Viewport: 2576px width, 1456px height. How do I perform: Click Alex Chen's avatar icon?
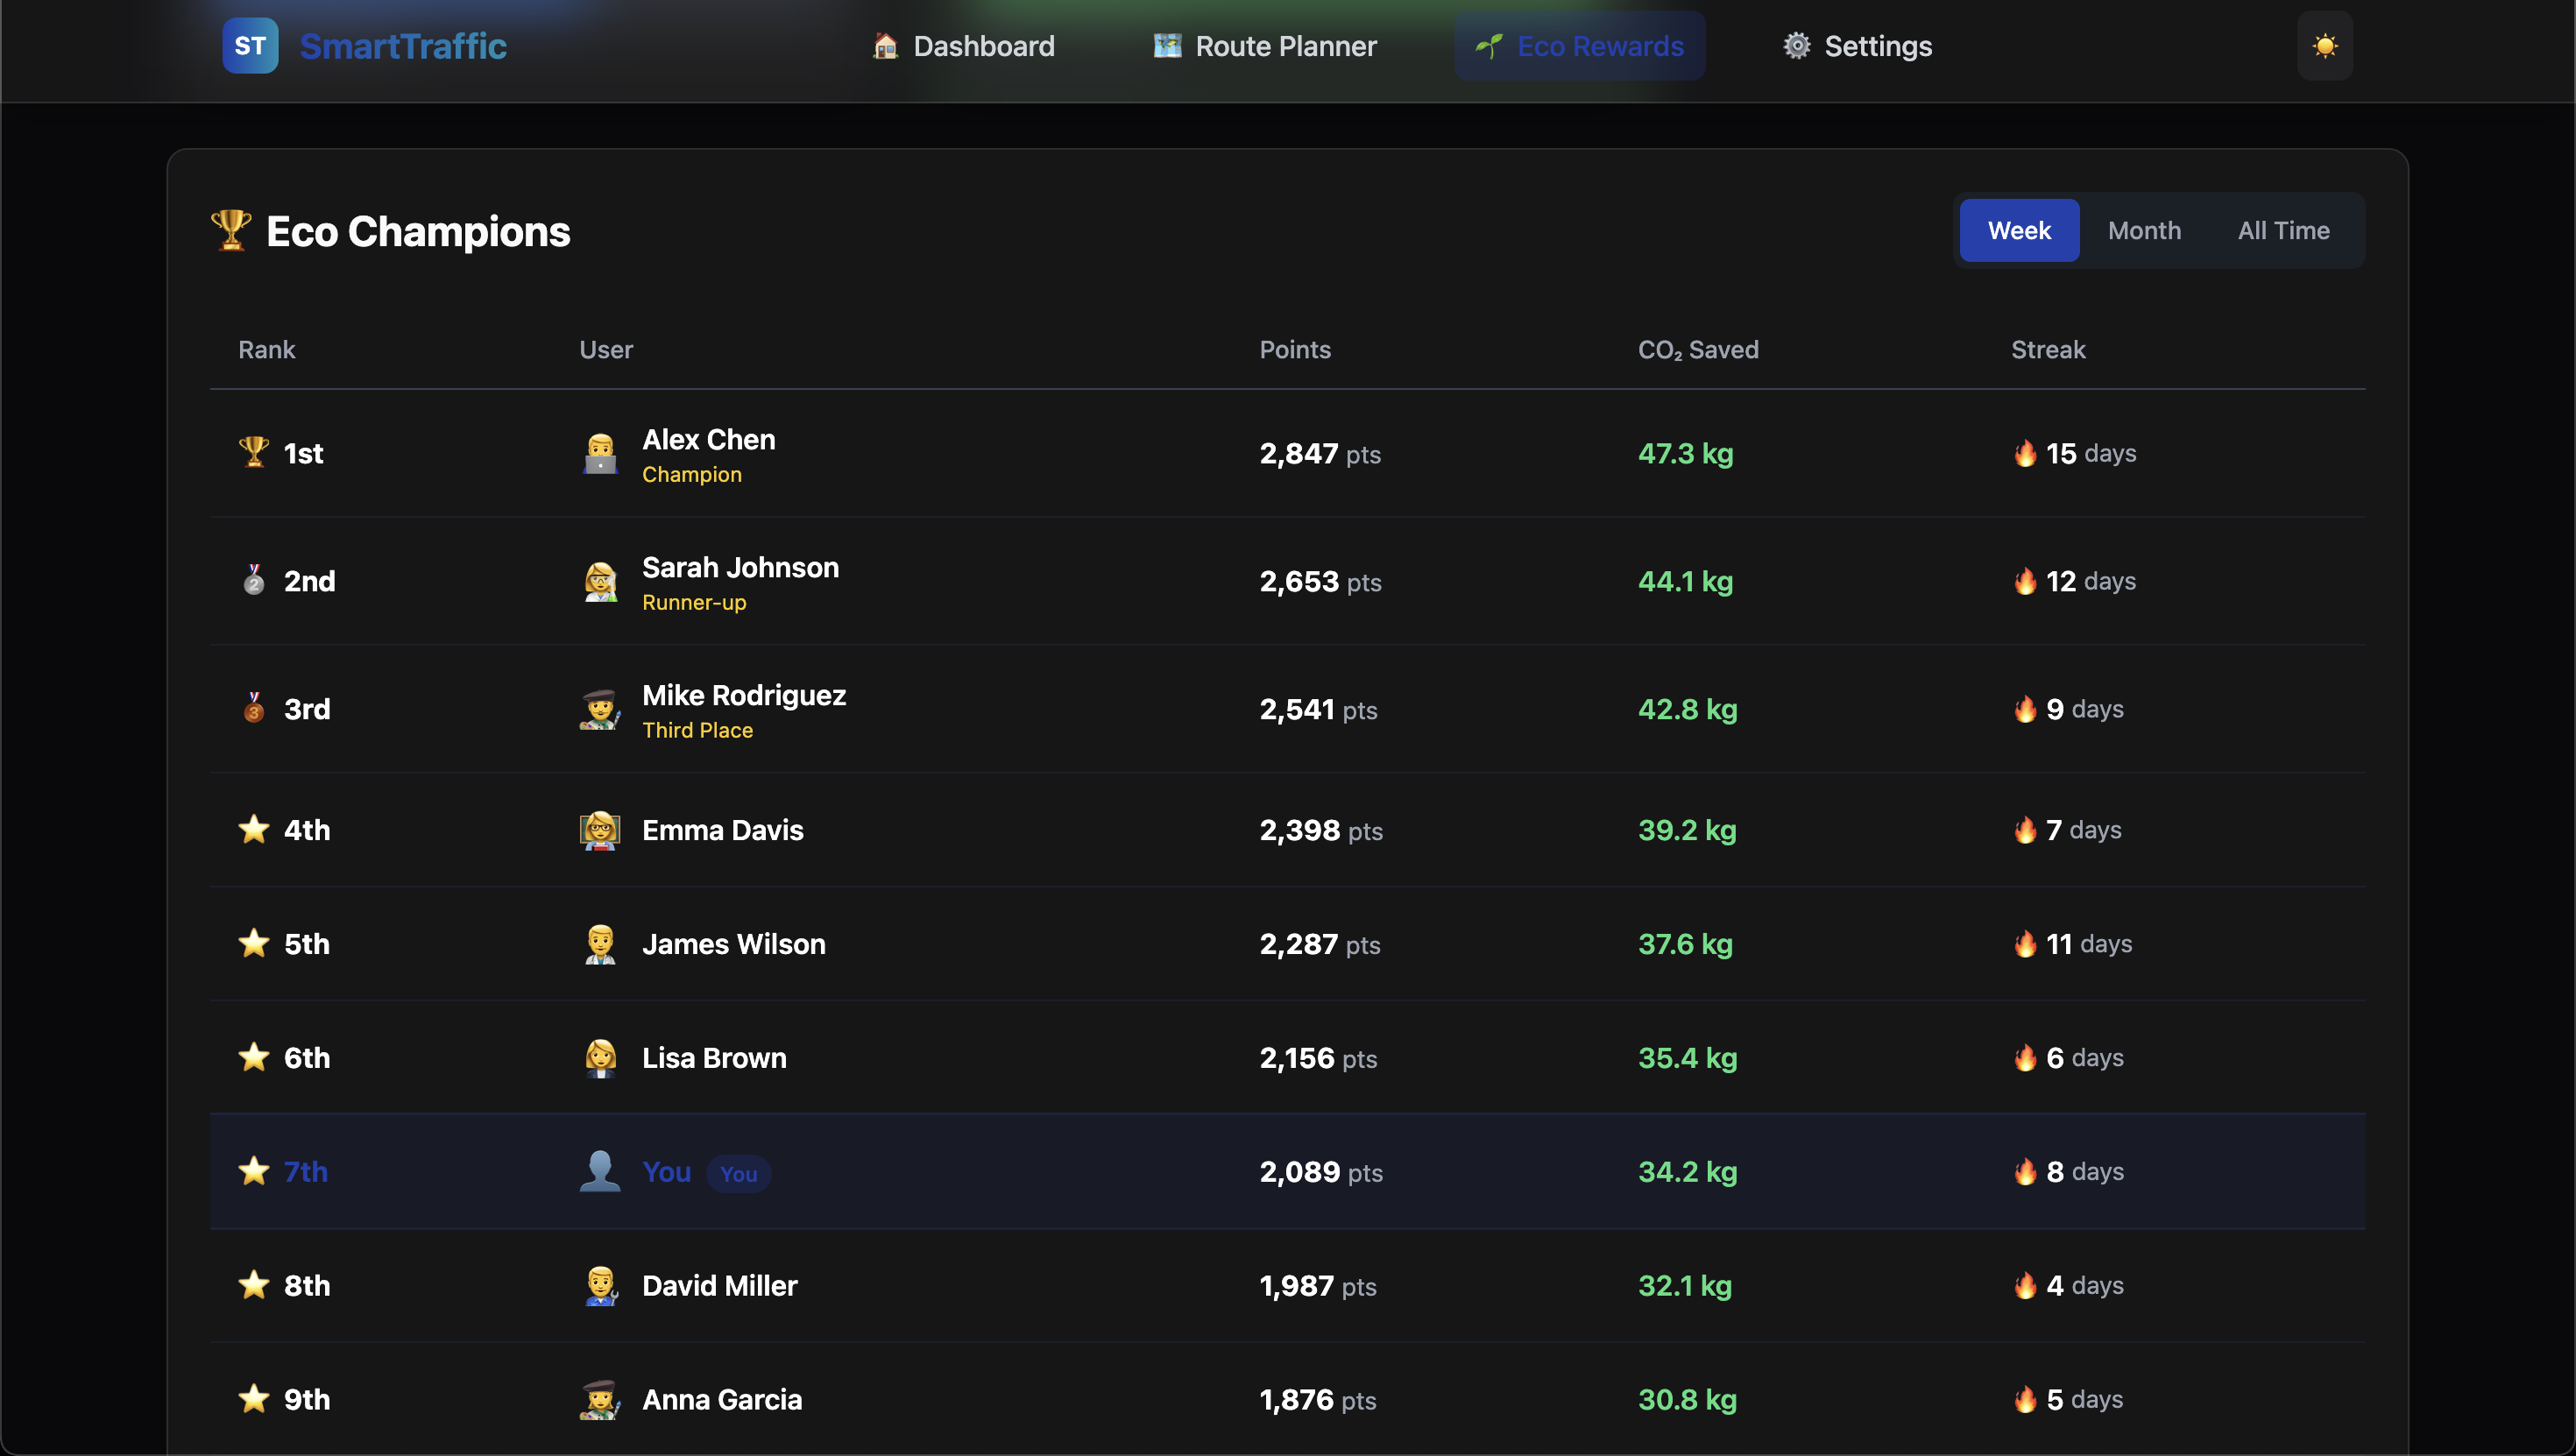click(600, 454)
